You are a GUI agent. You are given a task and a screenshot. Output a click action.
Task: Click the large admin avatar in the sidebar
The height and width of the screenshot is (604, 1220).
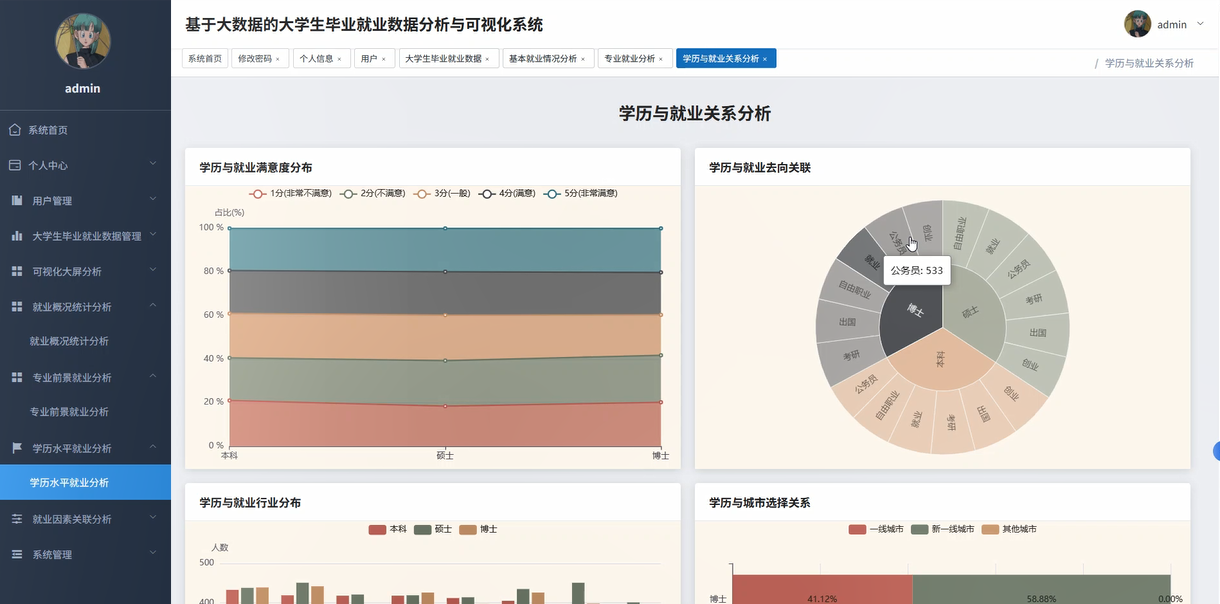click(x=83, y=41)
